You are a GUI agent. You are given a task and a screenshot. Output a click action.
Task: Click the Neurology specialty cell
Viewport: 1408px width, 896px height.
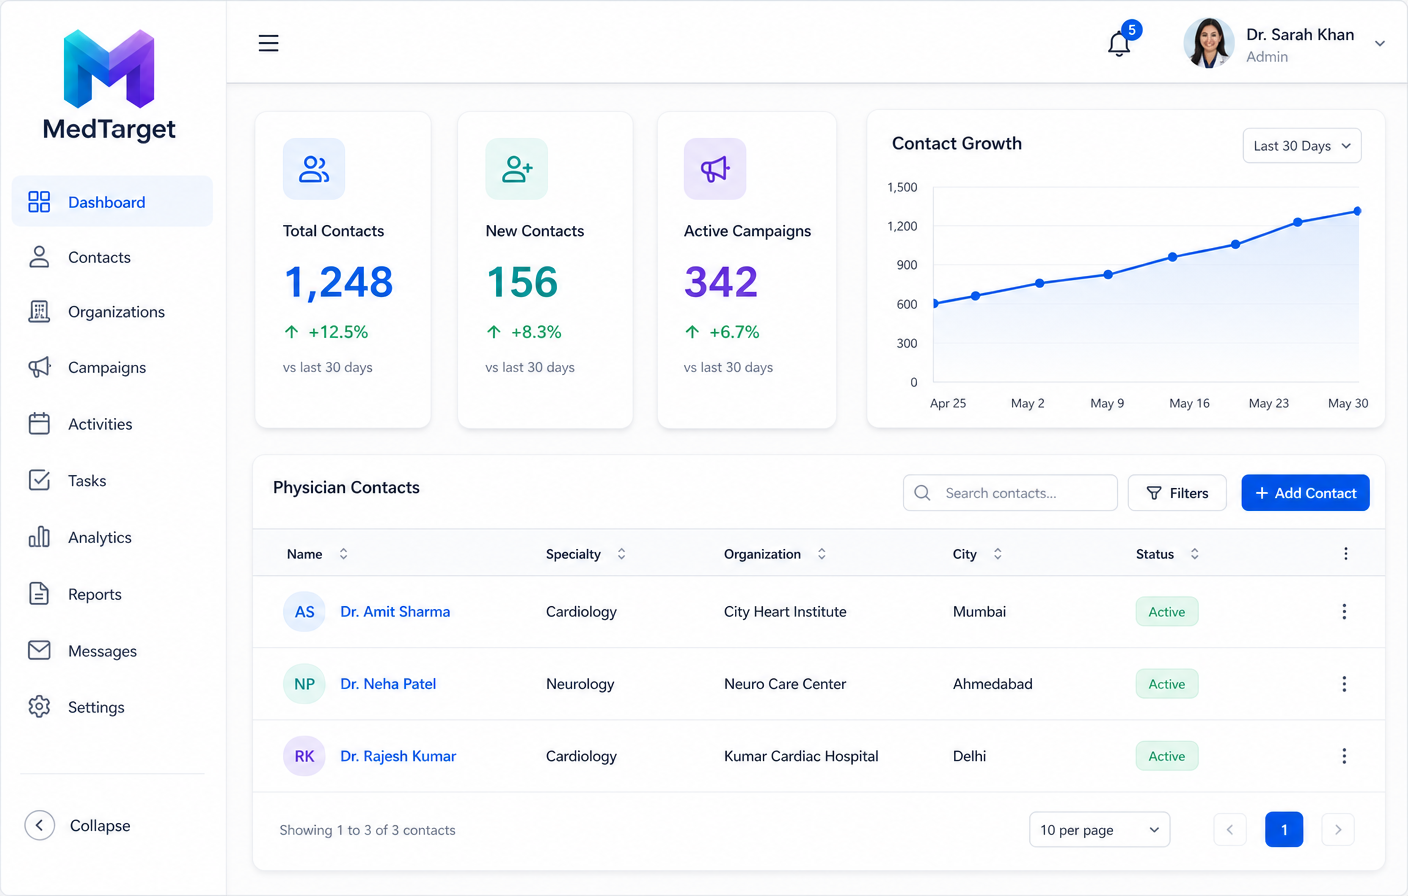580,684
